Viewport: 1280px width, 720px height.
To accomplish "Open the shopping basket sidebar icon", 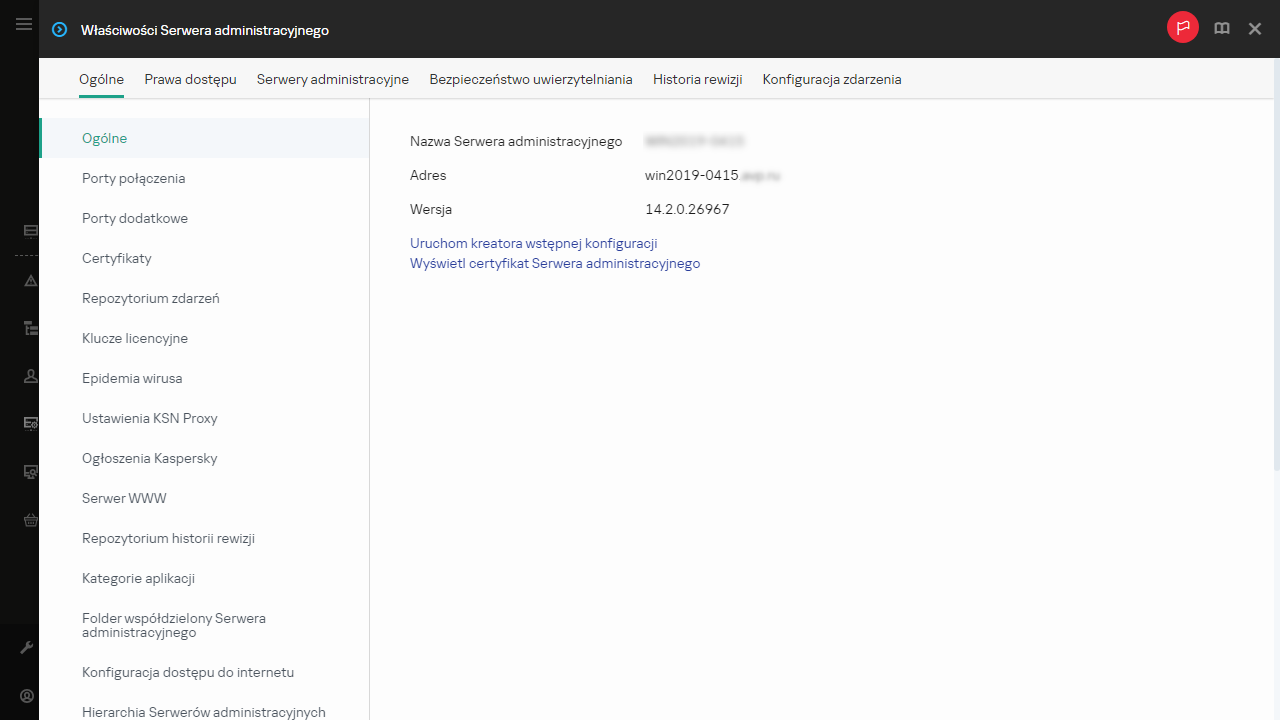I will (x=30, y=520).
